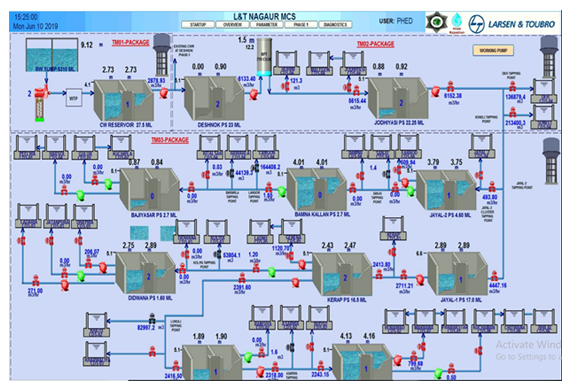Toggle the green pump left of Bajiyasar PS
This screenshot has width=570, height=390.
pyautogui.click(x=108, y=184)
